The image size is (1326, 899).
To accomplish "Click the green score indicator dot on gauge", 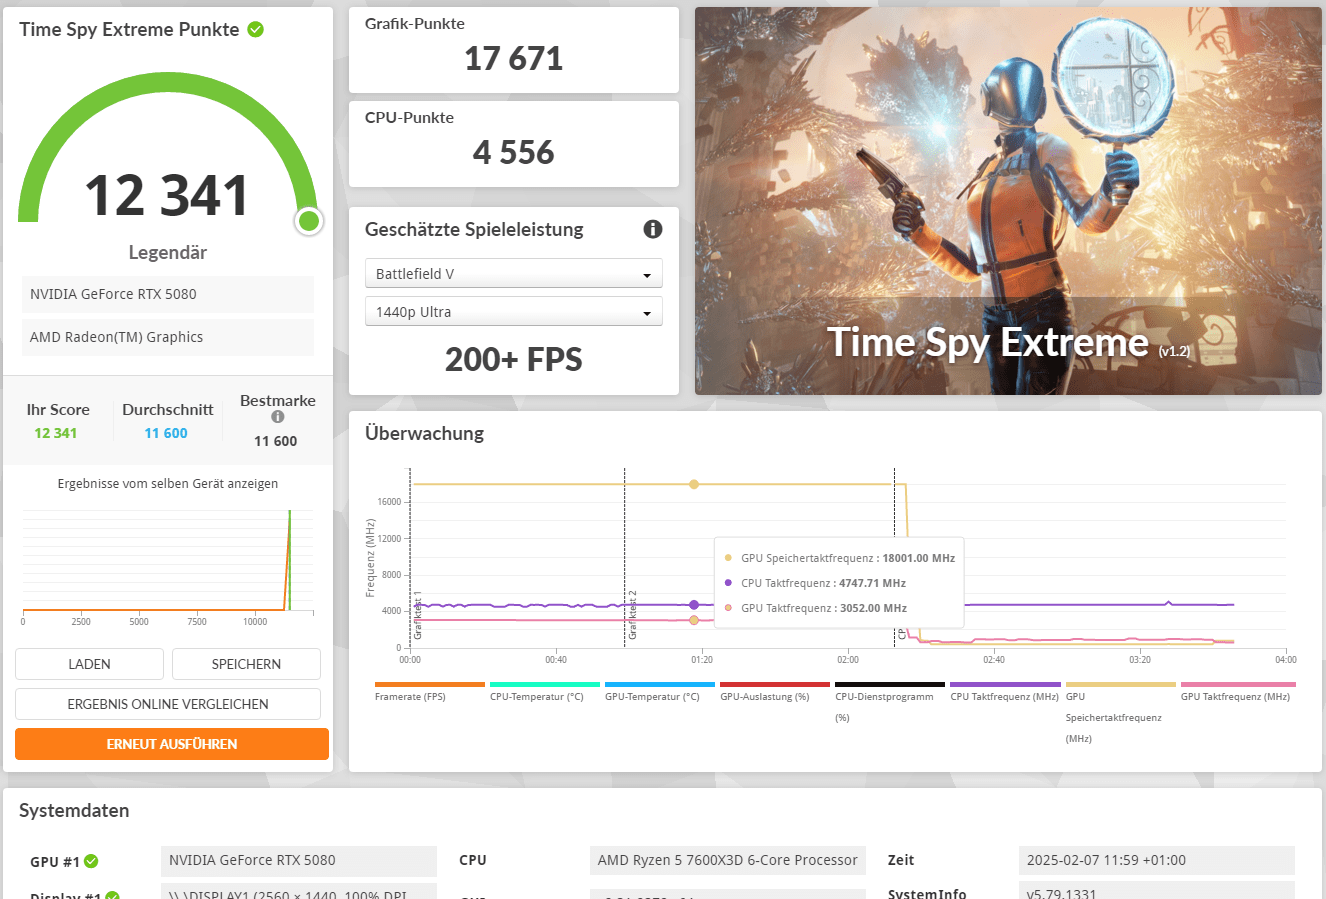I will tap(309, 221).
